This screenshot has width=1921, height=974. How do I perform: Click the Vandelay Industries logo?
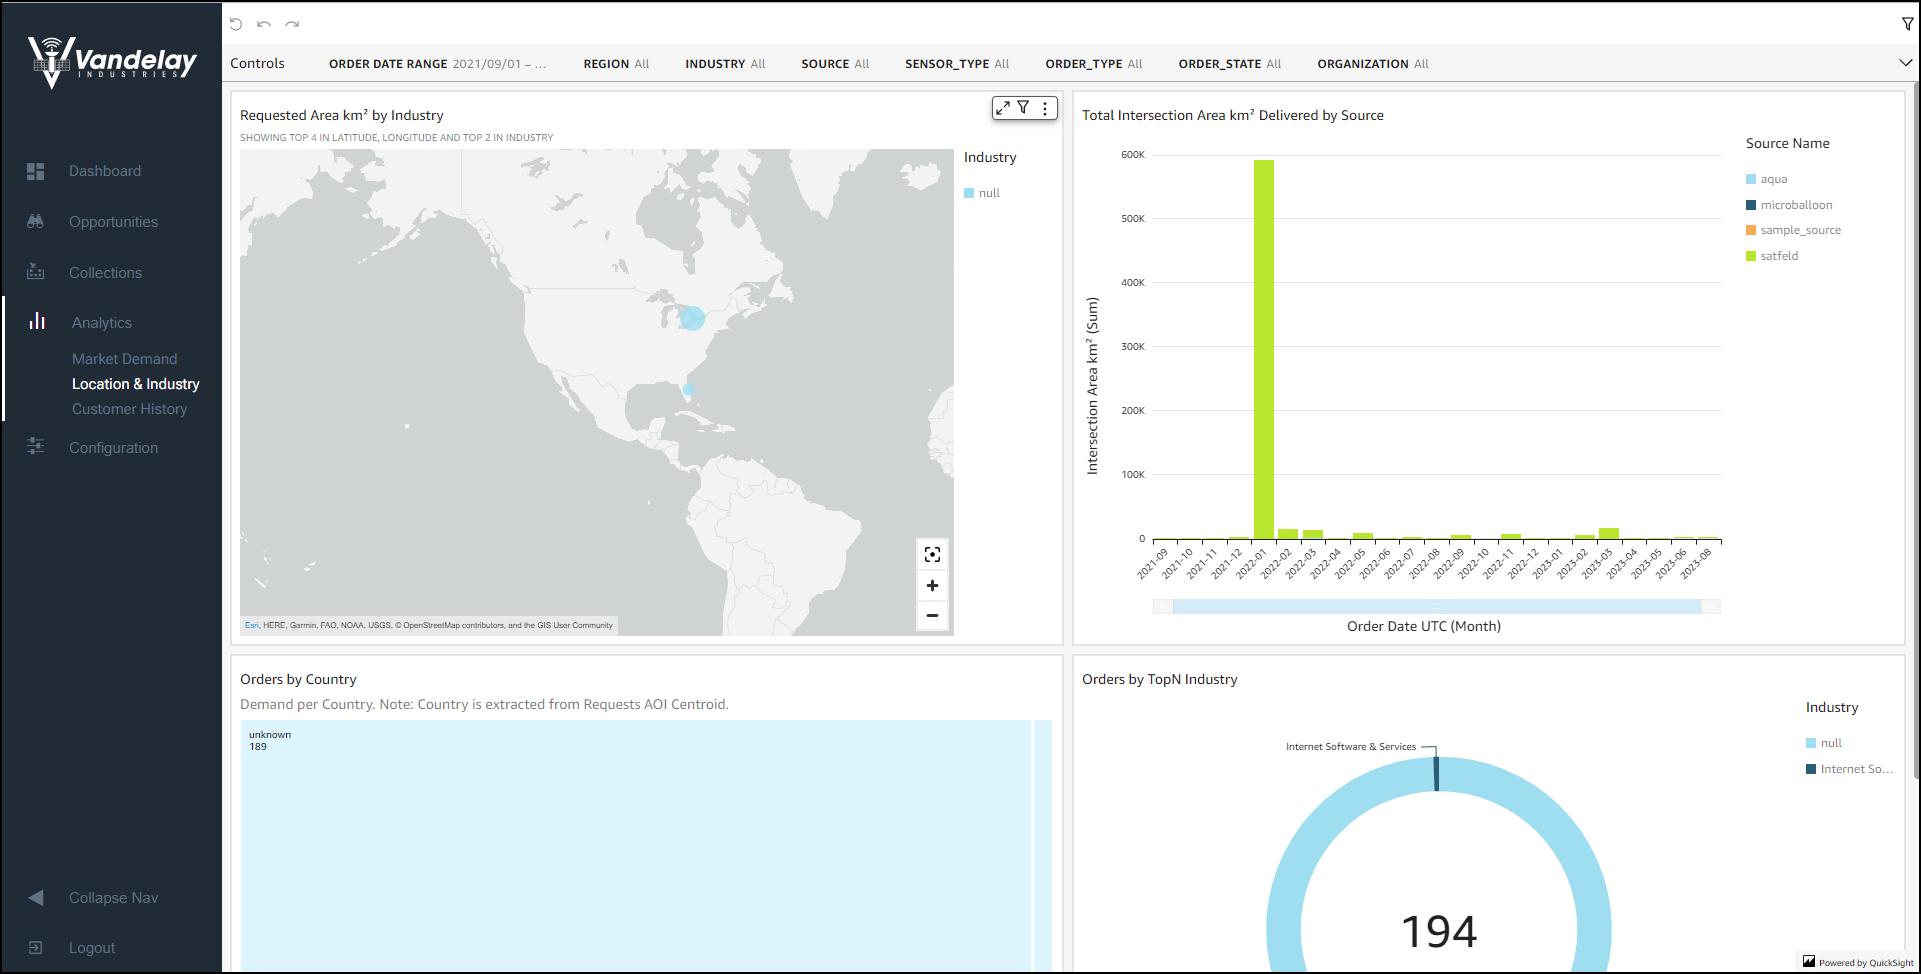coord(112,62)
